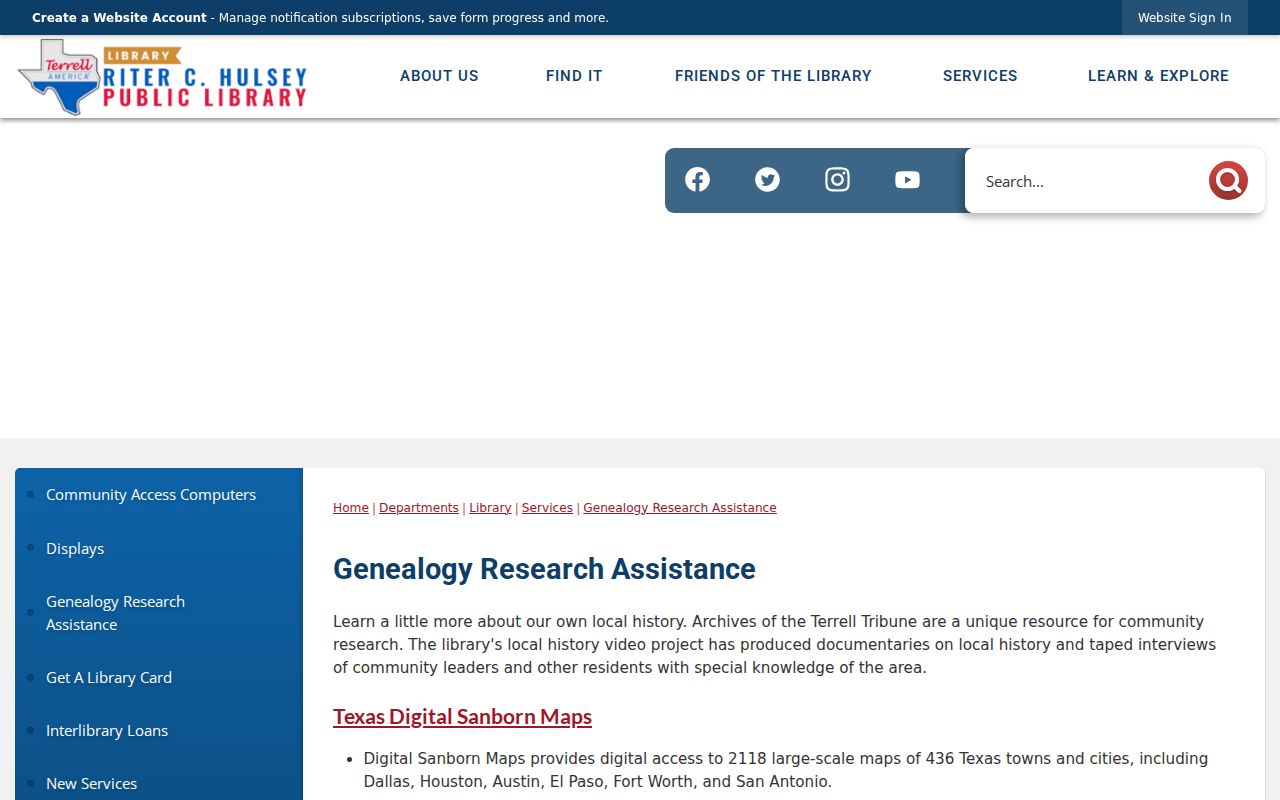Viewport: 1280px width, 800px height.
Task: Open the library's Facebook page icon
Action: [x=697, y=180]
